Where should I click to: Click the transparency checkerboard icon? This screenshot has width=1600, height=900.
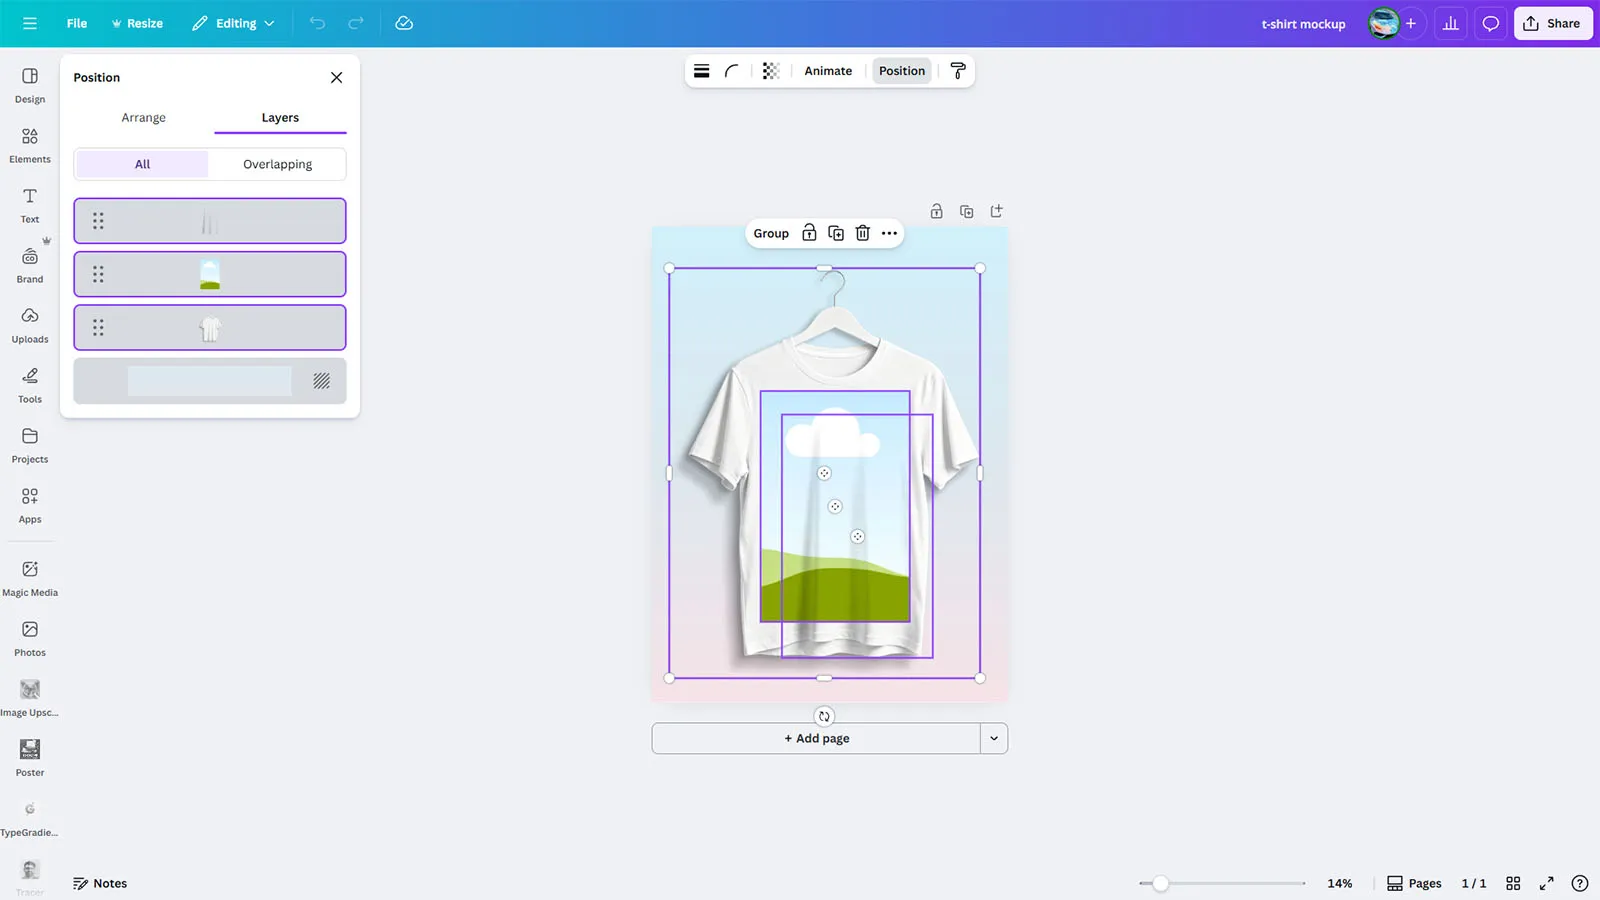(770, 71)
